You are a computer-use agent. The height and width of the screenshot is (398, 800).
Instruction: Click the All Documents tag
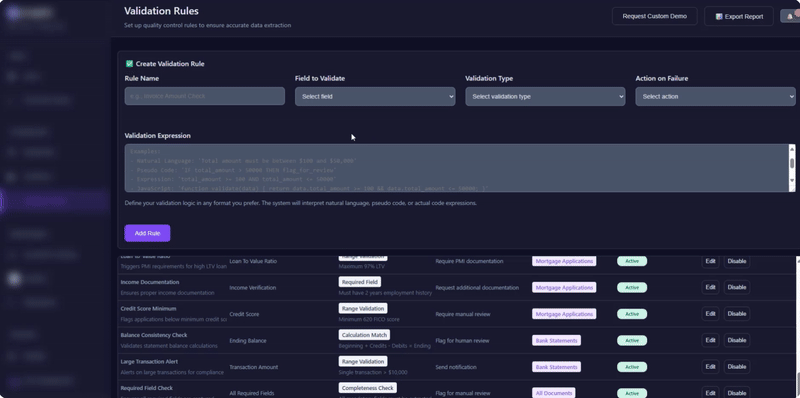click(554, 393)
